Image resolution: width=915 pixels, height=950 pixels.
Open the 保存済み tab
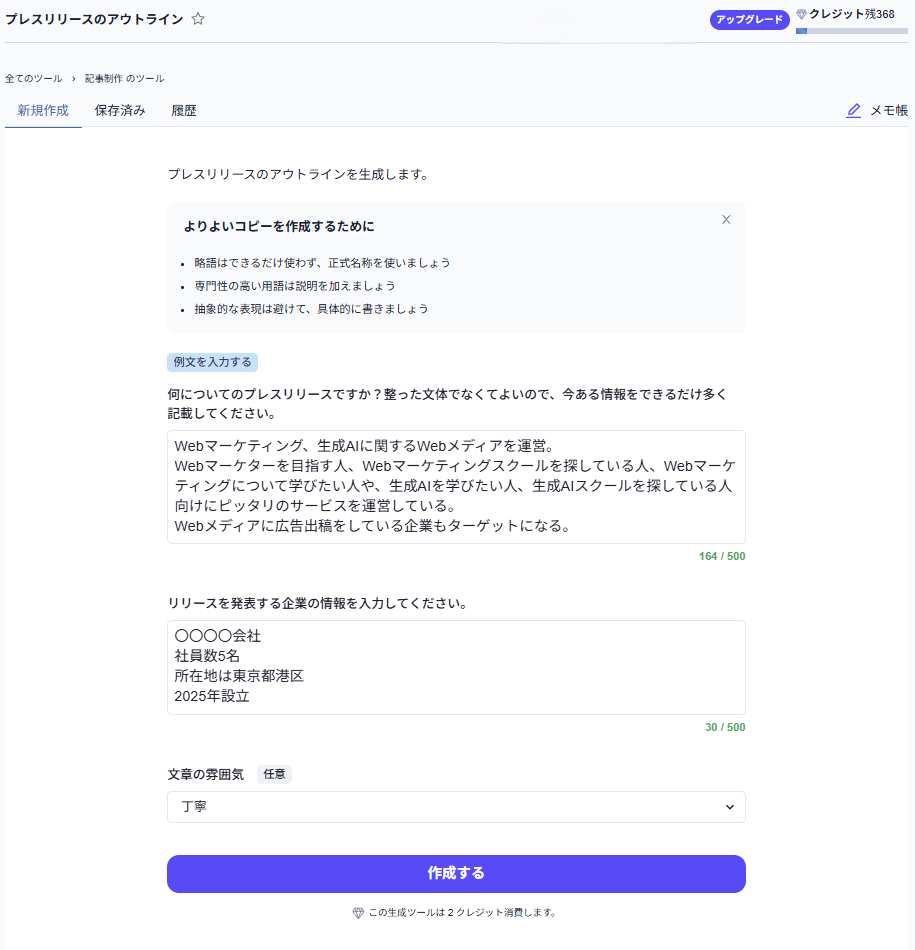tap(120, 110)
